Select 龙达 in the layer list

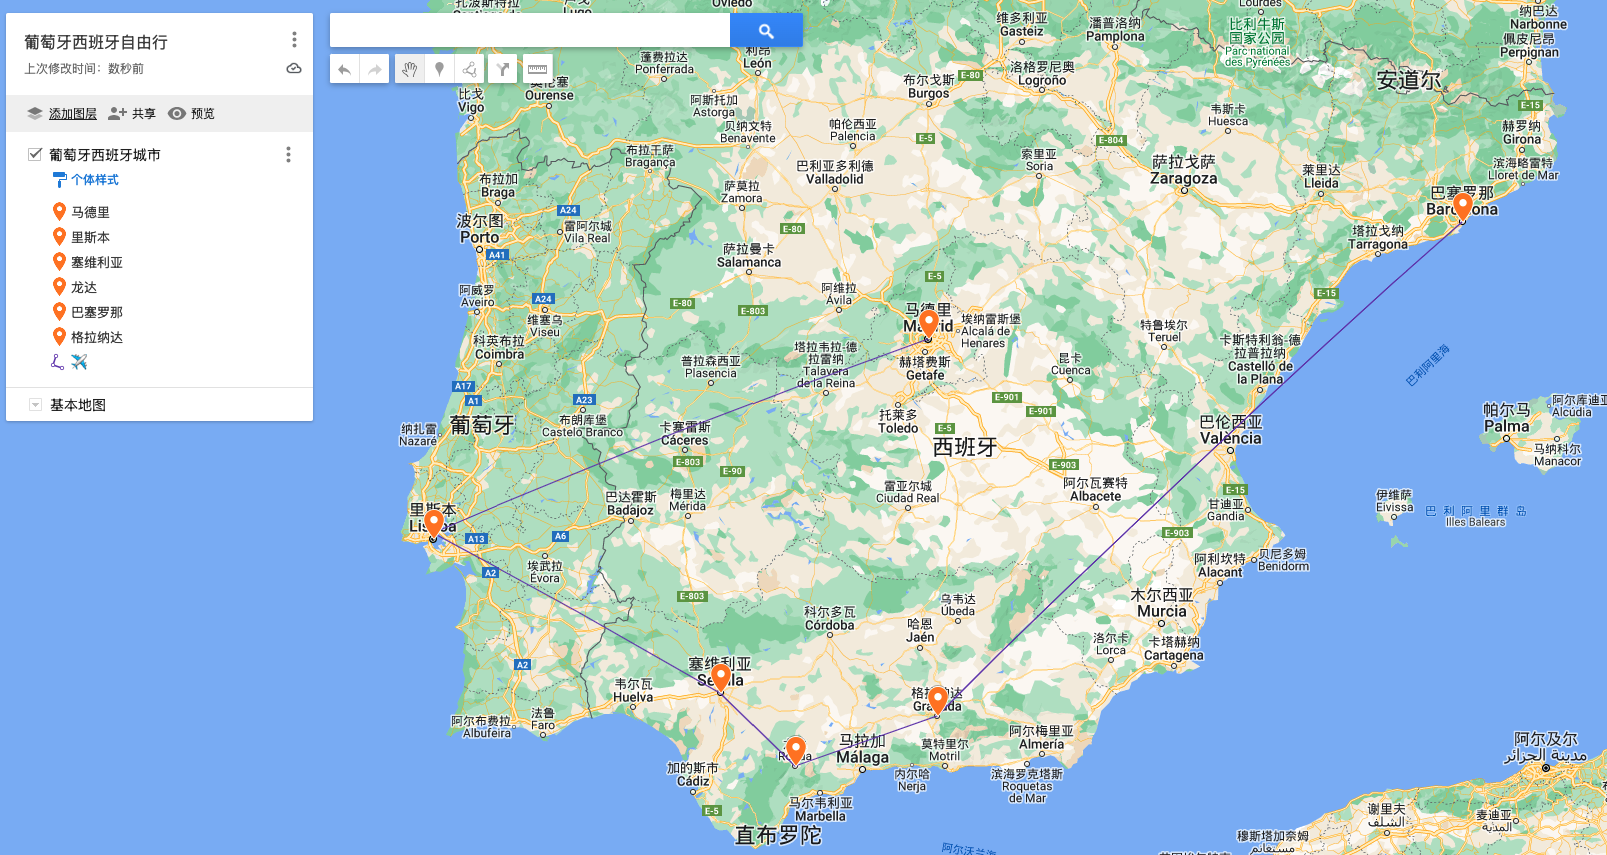point(84,287)
